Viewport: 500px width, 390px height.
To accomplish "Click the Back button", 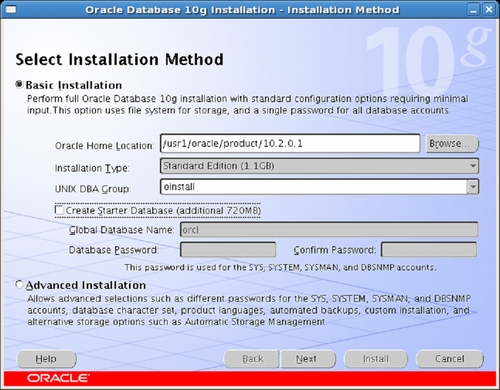I will 252,359.
